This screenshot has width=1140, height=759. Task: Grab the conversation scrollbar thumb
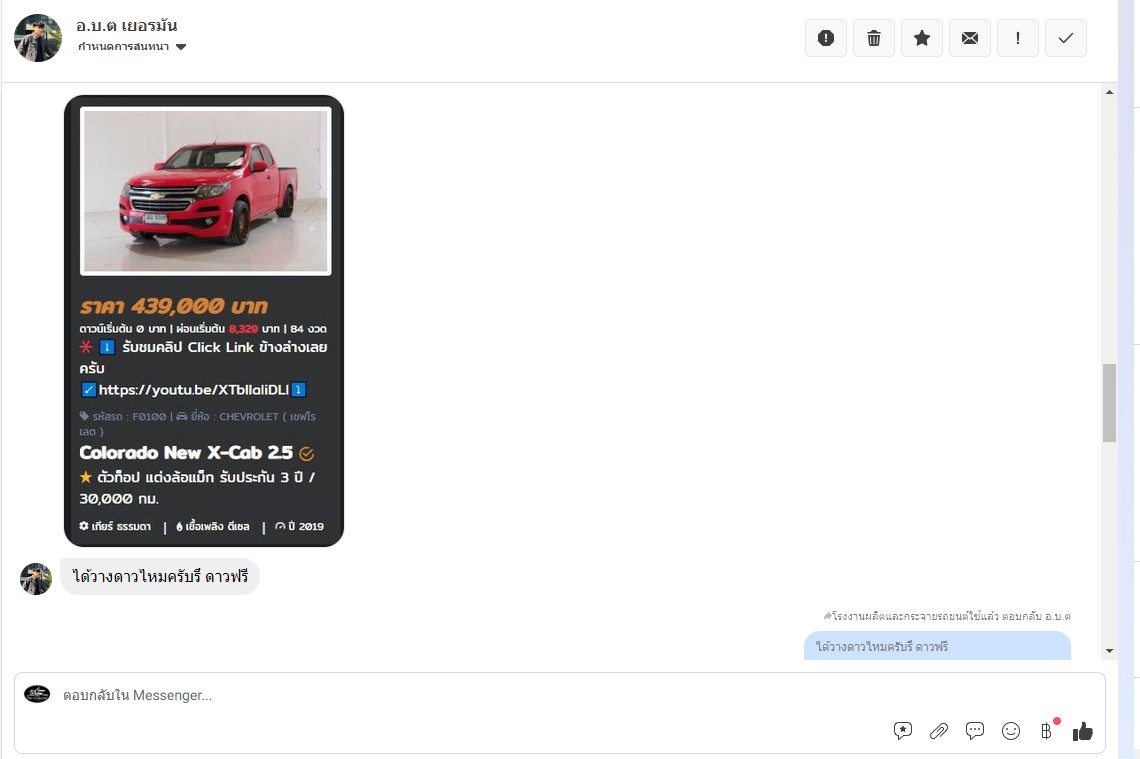pos(1109,403)
